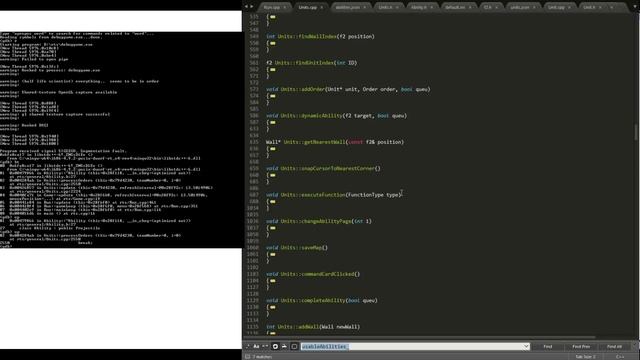
Task: Unfold the collapsed body of addOrder
Action: click(x=273, y=96)
